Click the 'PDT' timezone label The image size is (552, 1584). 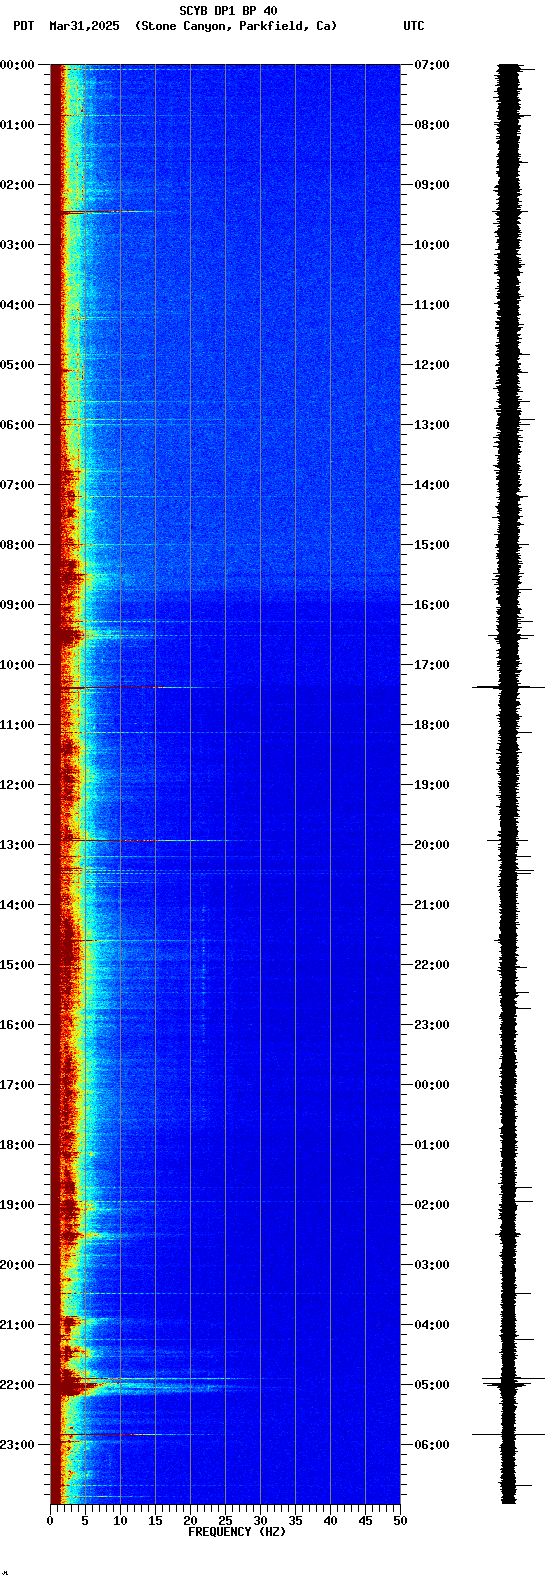(x=23, y=26)
